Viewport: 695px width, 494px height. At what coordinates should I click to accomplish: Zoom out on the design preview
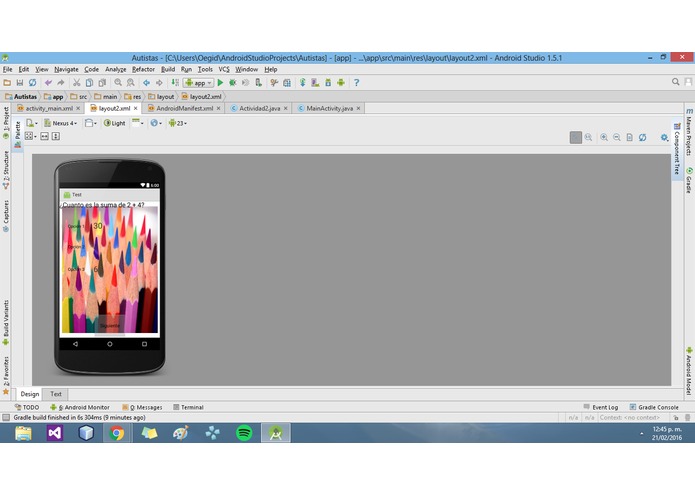click(617, 137)
